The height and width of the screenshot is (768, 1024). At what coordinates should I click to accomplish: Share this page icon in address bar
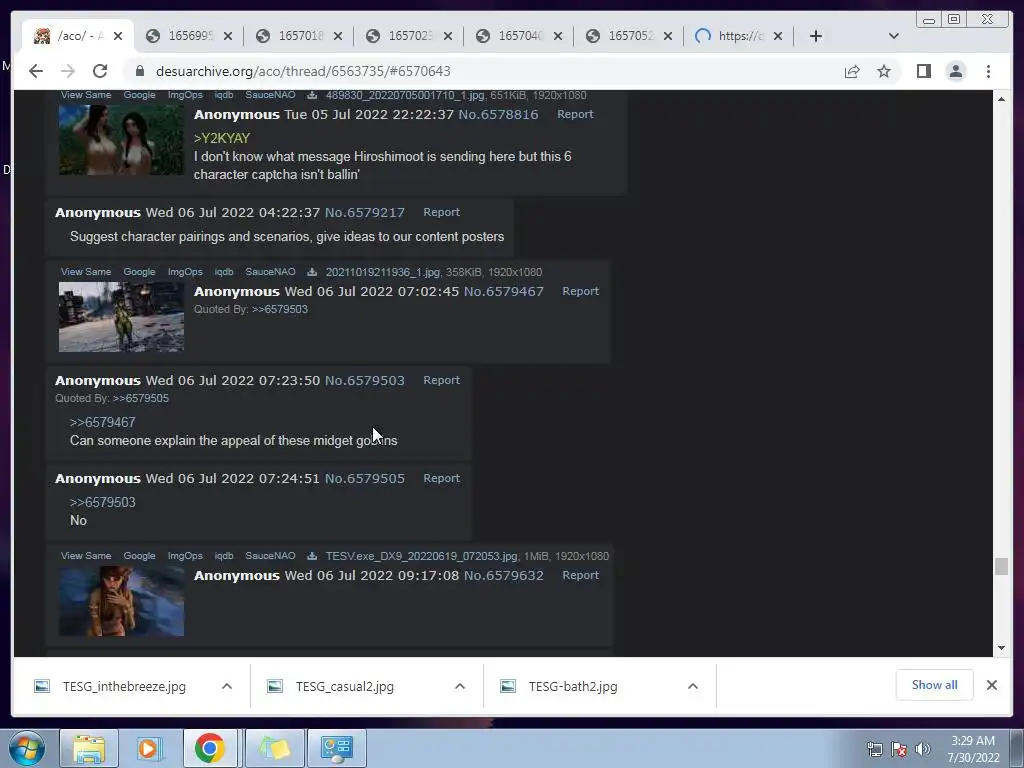[x=852, y=71]
